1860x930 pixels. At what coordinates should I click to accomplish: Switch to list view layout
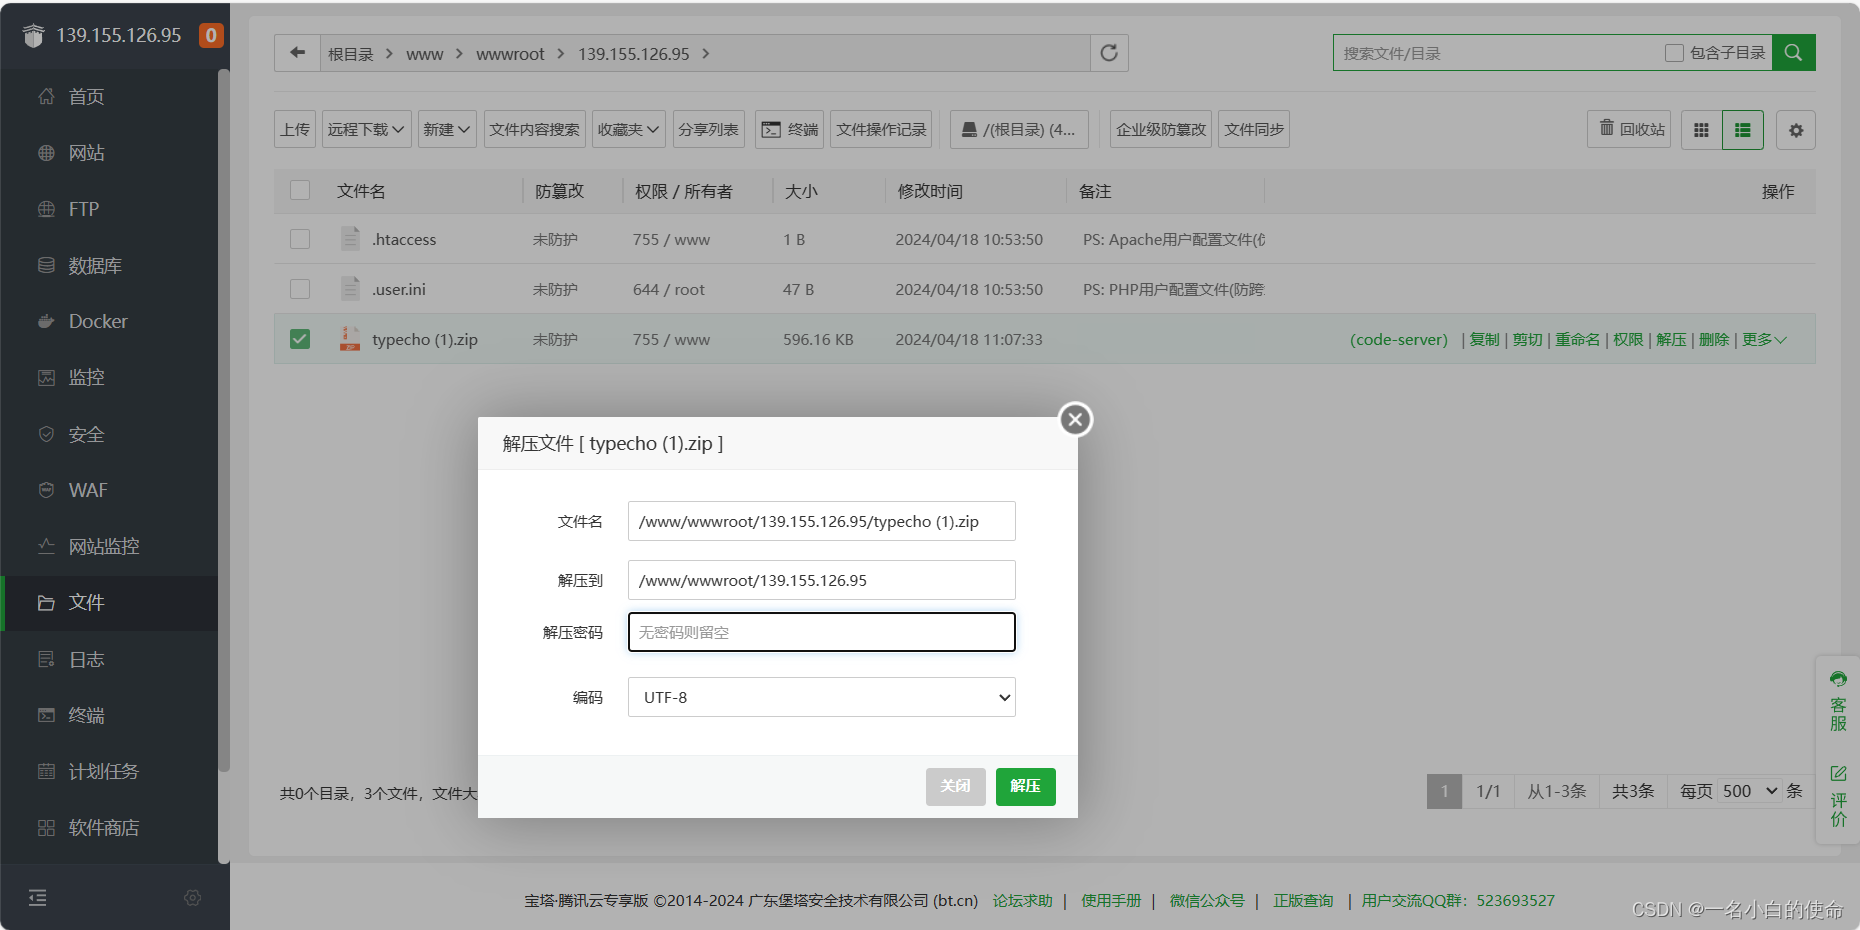coord(1743,130)
